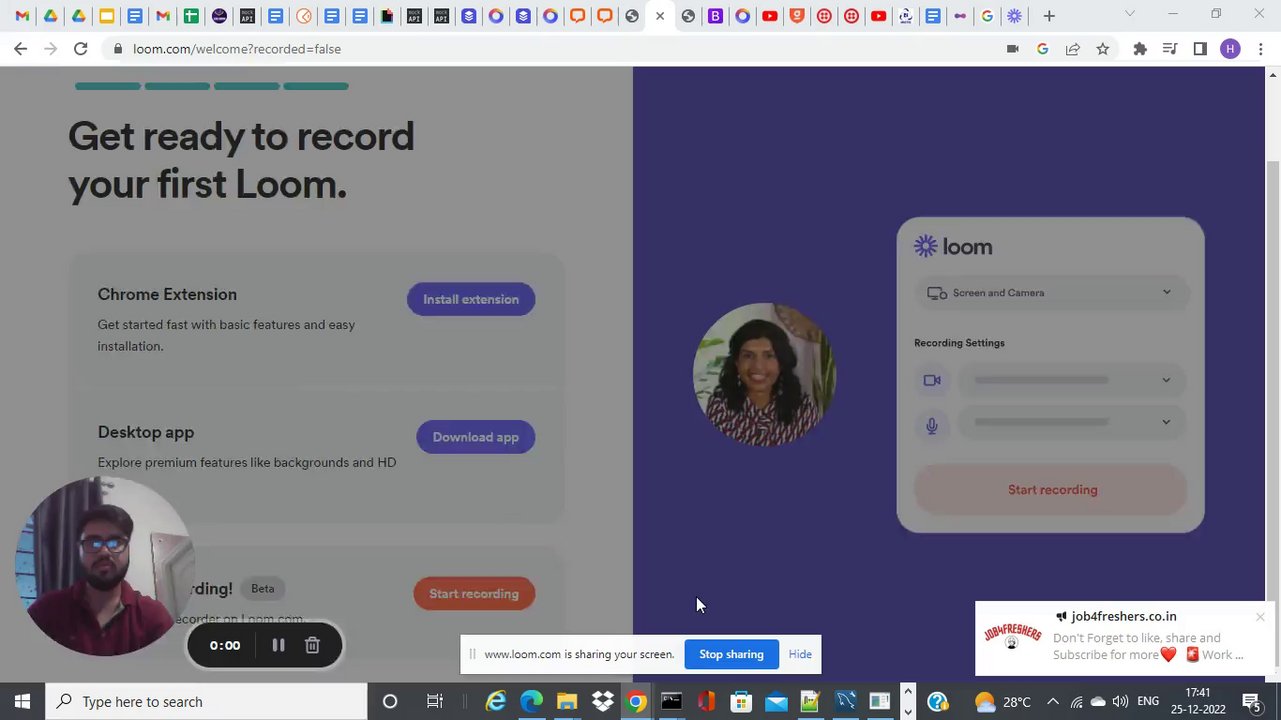The image size is (1281, 720).
Task: Open Windows notification center
Action: pos(1251,702)
